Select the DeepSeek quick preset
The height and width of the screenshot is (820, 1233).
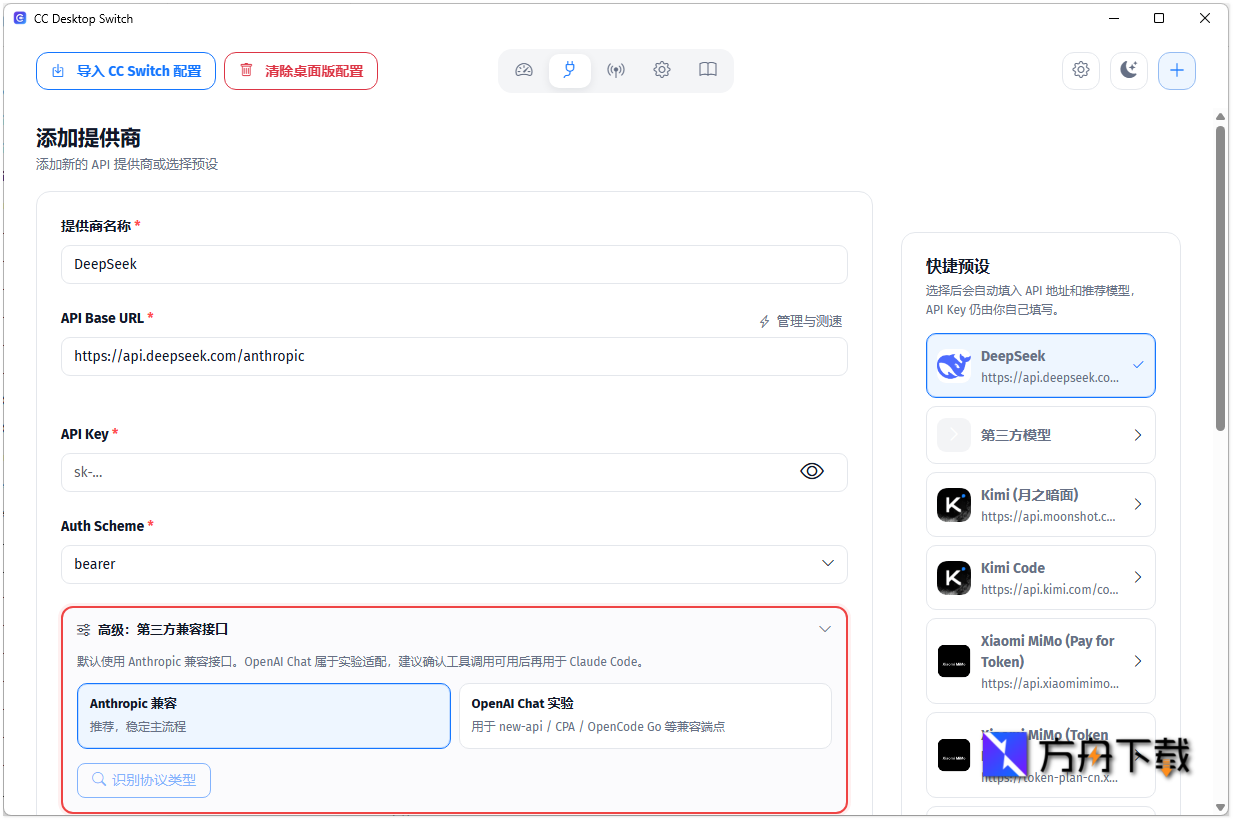tap(1041, 366)
